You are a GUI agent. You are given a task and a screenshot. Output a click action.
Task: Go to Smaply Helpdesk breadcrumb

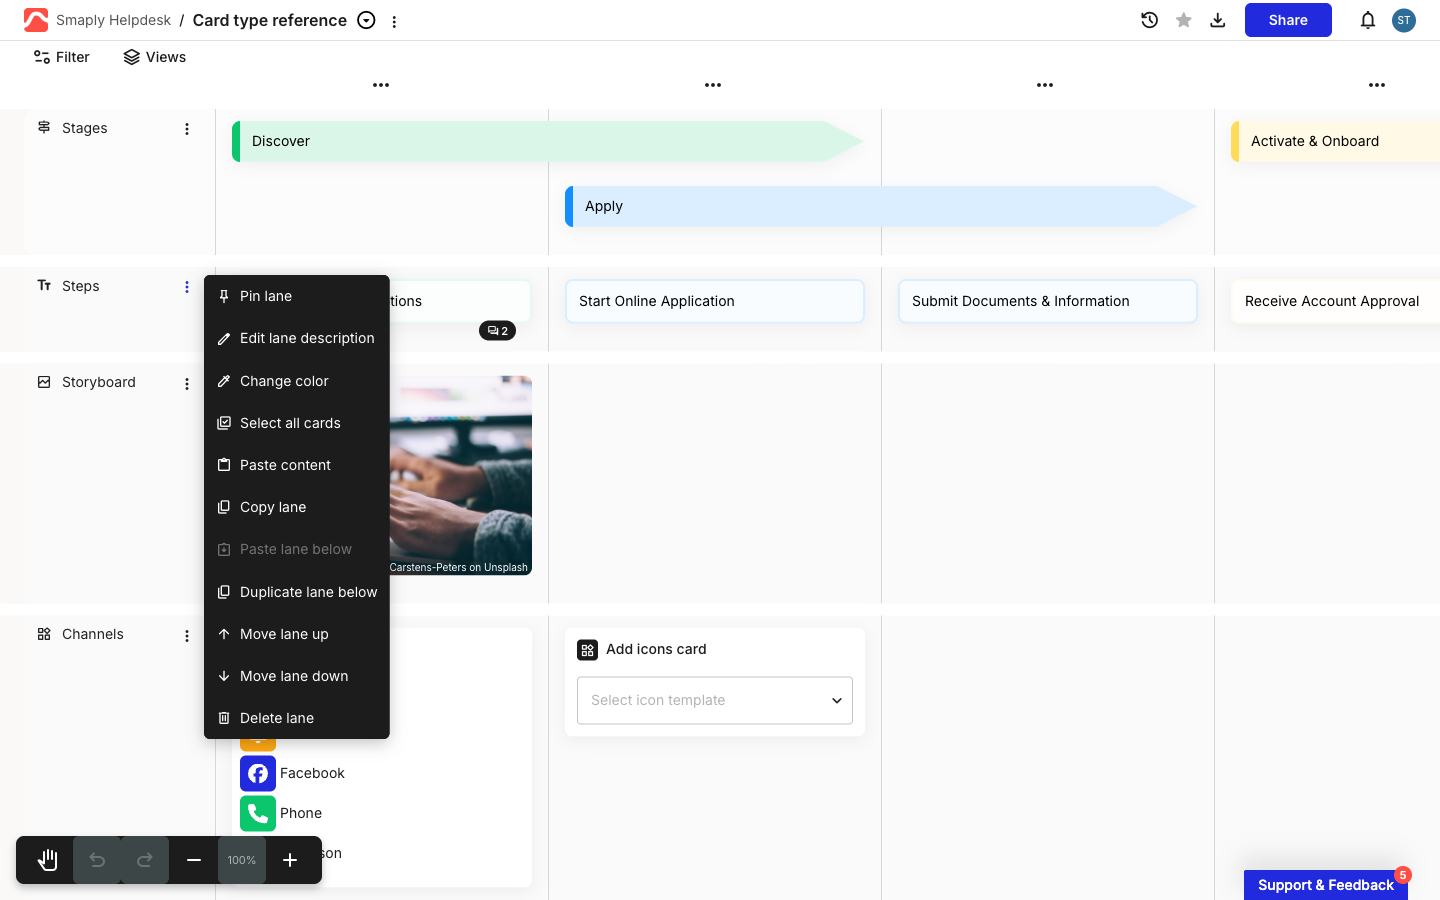[x=113, y=20]
